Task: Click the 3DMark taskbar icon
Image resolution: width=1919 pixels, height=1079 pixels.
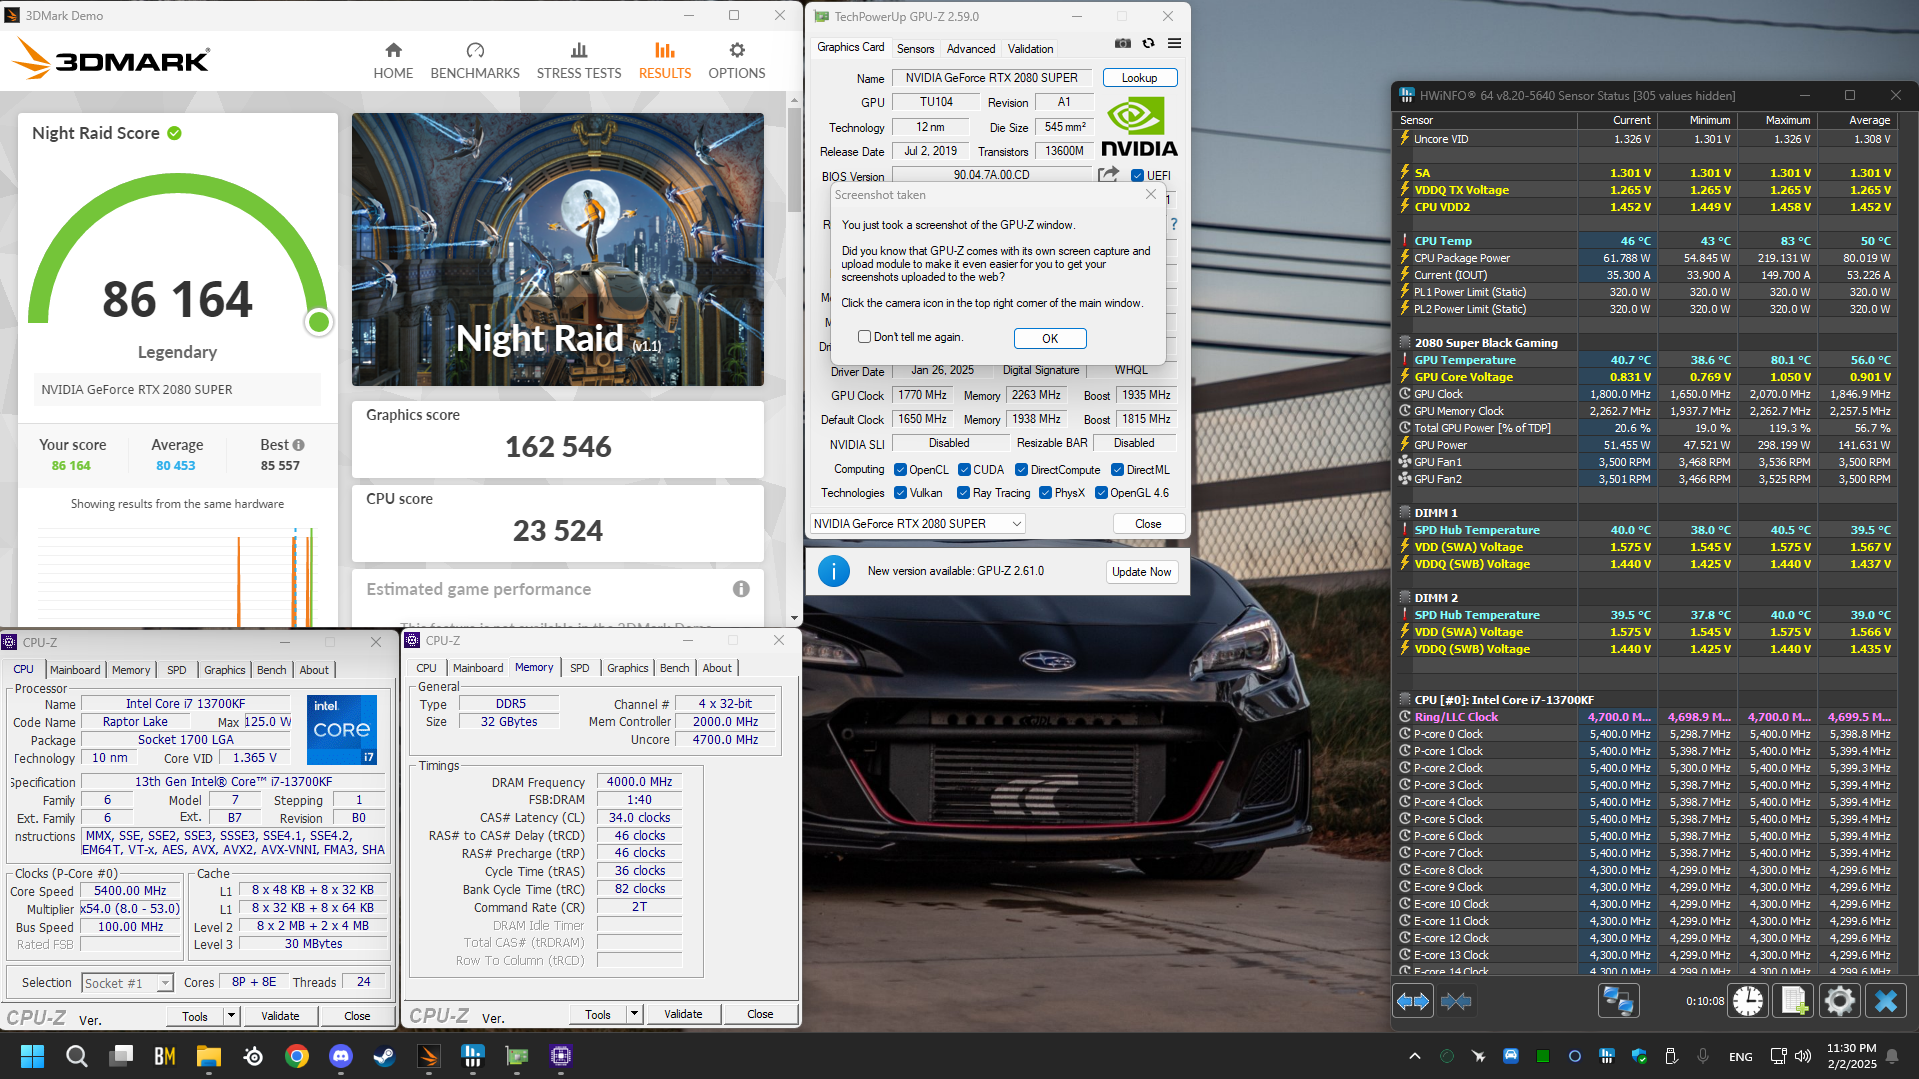Action: 428,1056
